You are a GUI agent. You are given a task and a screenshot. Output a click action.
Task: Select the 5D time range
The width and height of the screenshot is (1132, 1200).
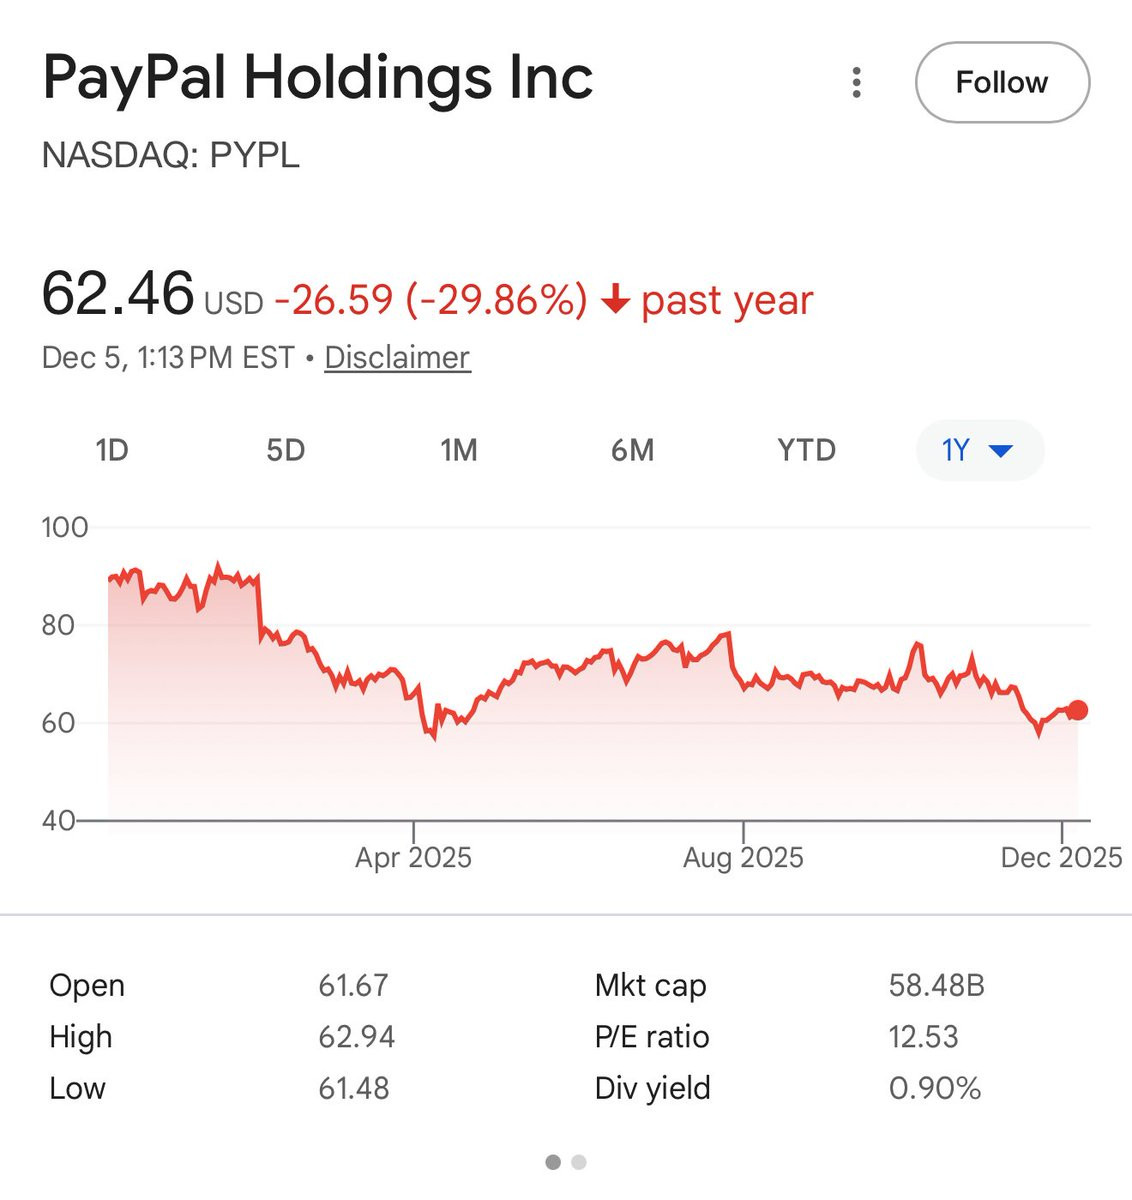click(285, 450)
